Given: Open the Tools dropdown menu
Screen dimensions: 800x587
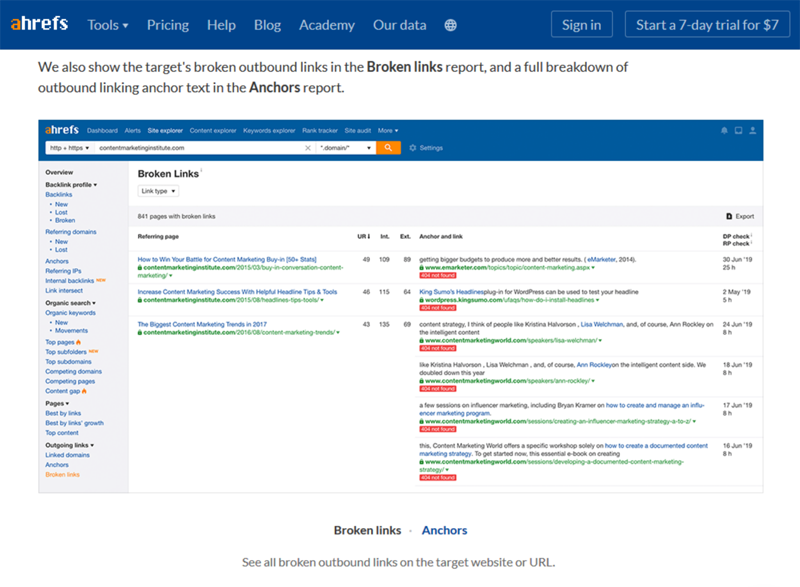Looking at the screenshot, I should click(108, 25).
